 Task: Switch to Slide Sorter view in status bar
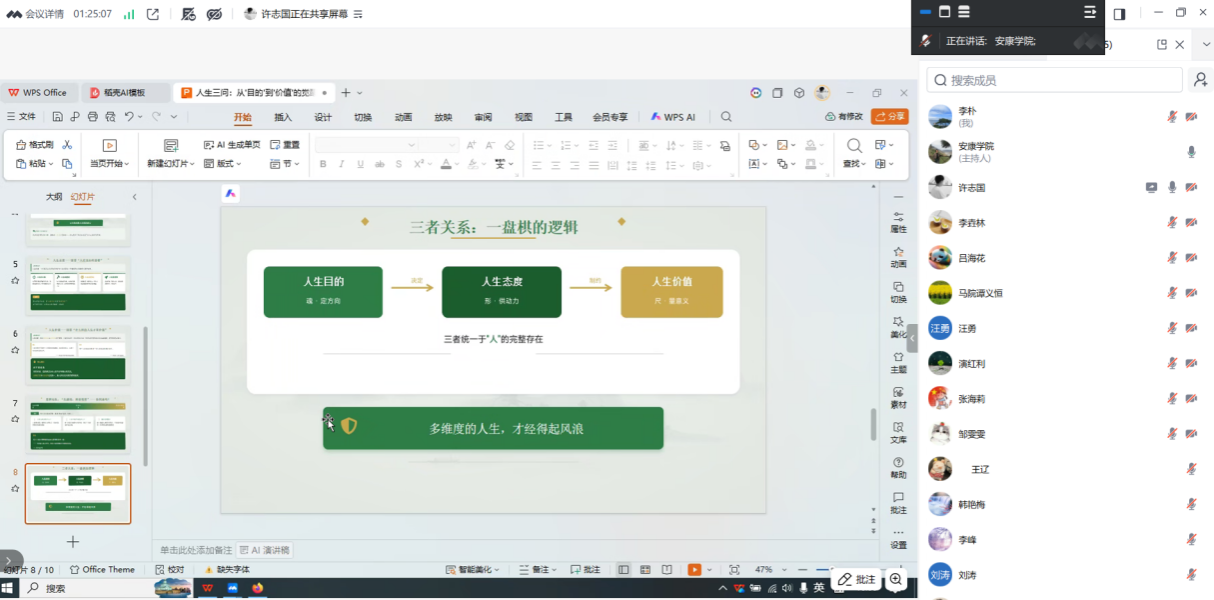pos(646,569)
